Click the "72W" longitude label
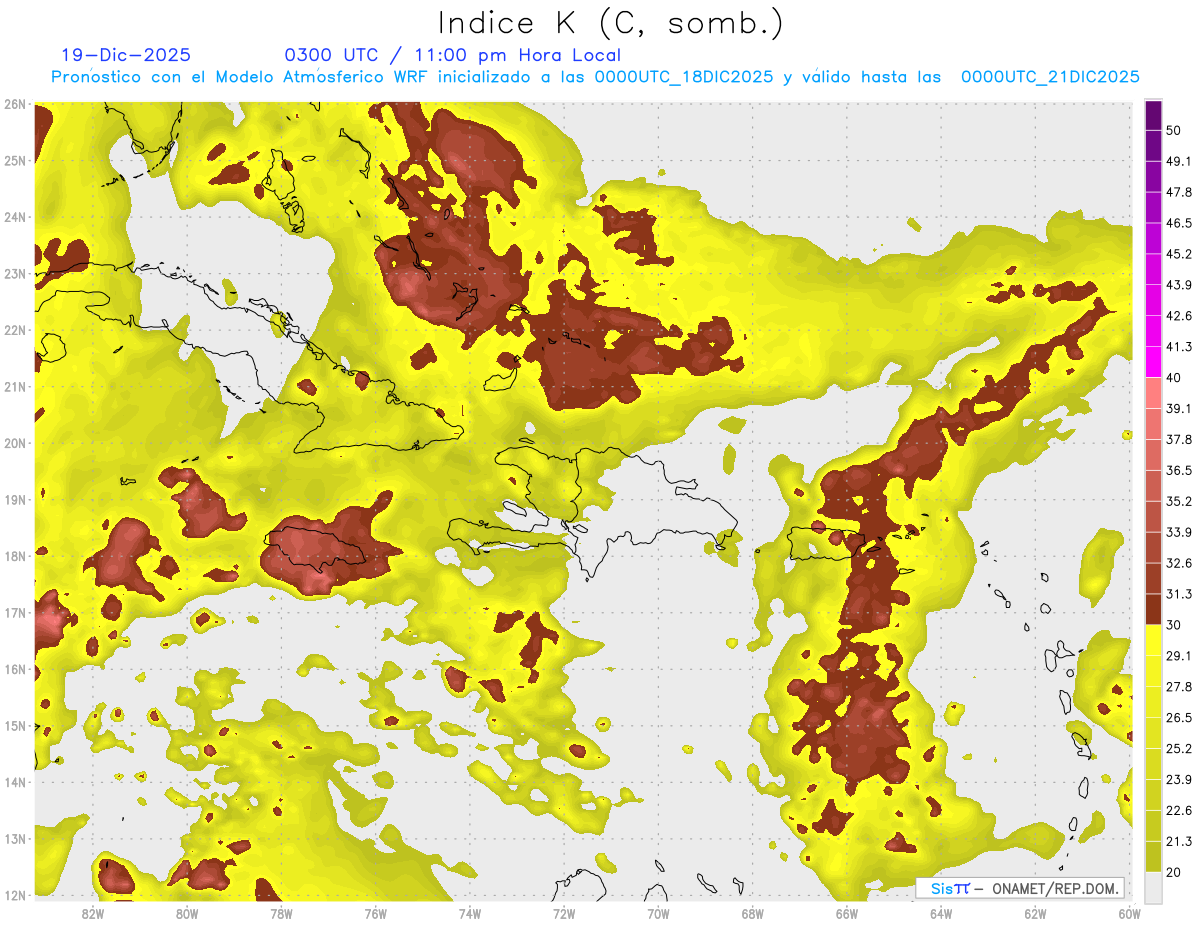1200x927 pixels. point(564,914)
